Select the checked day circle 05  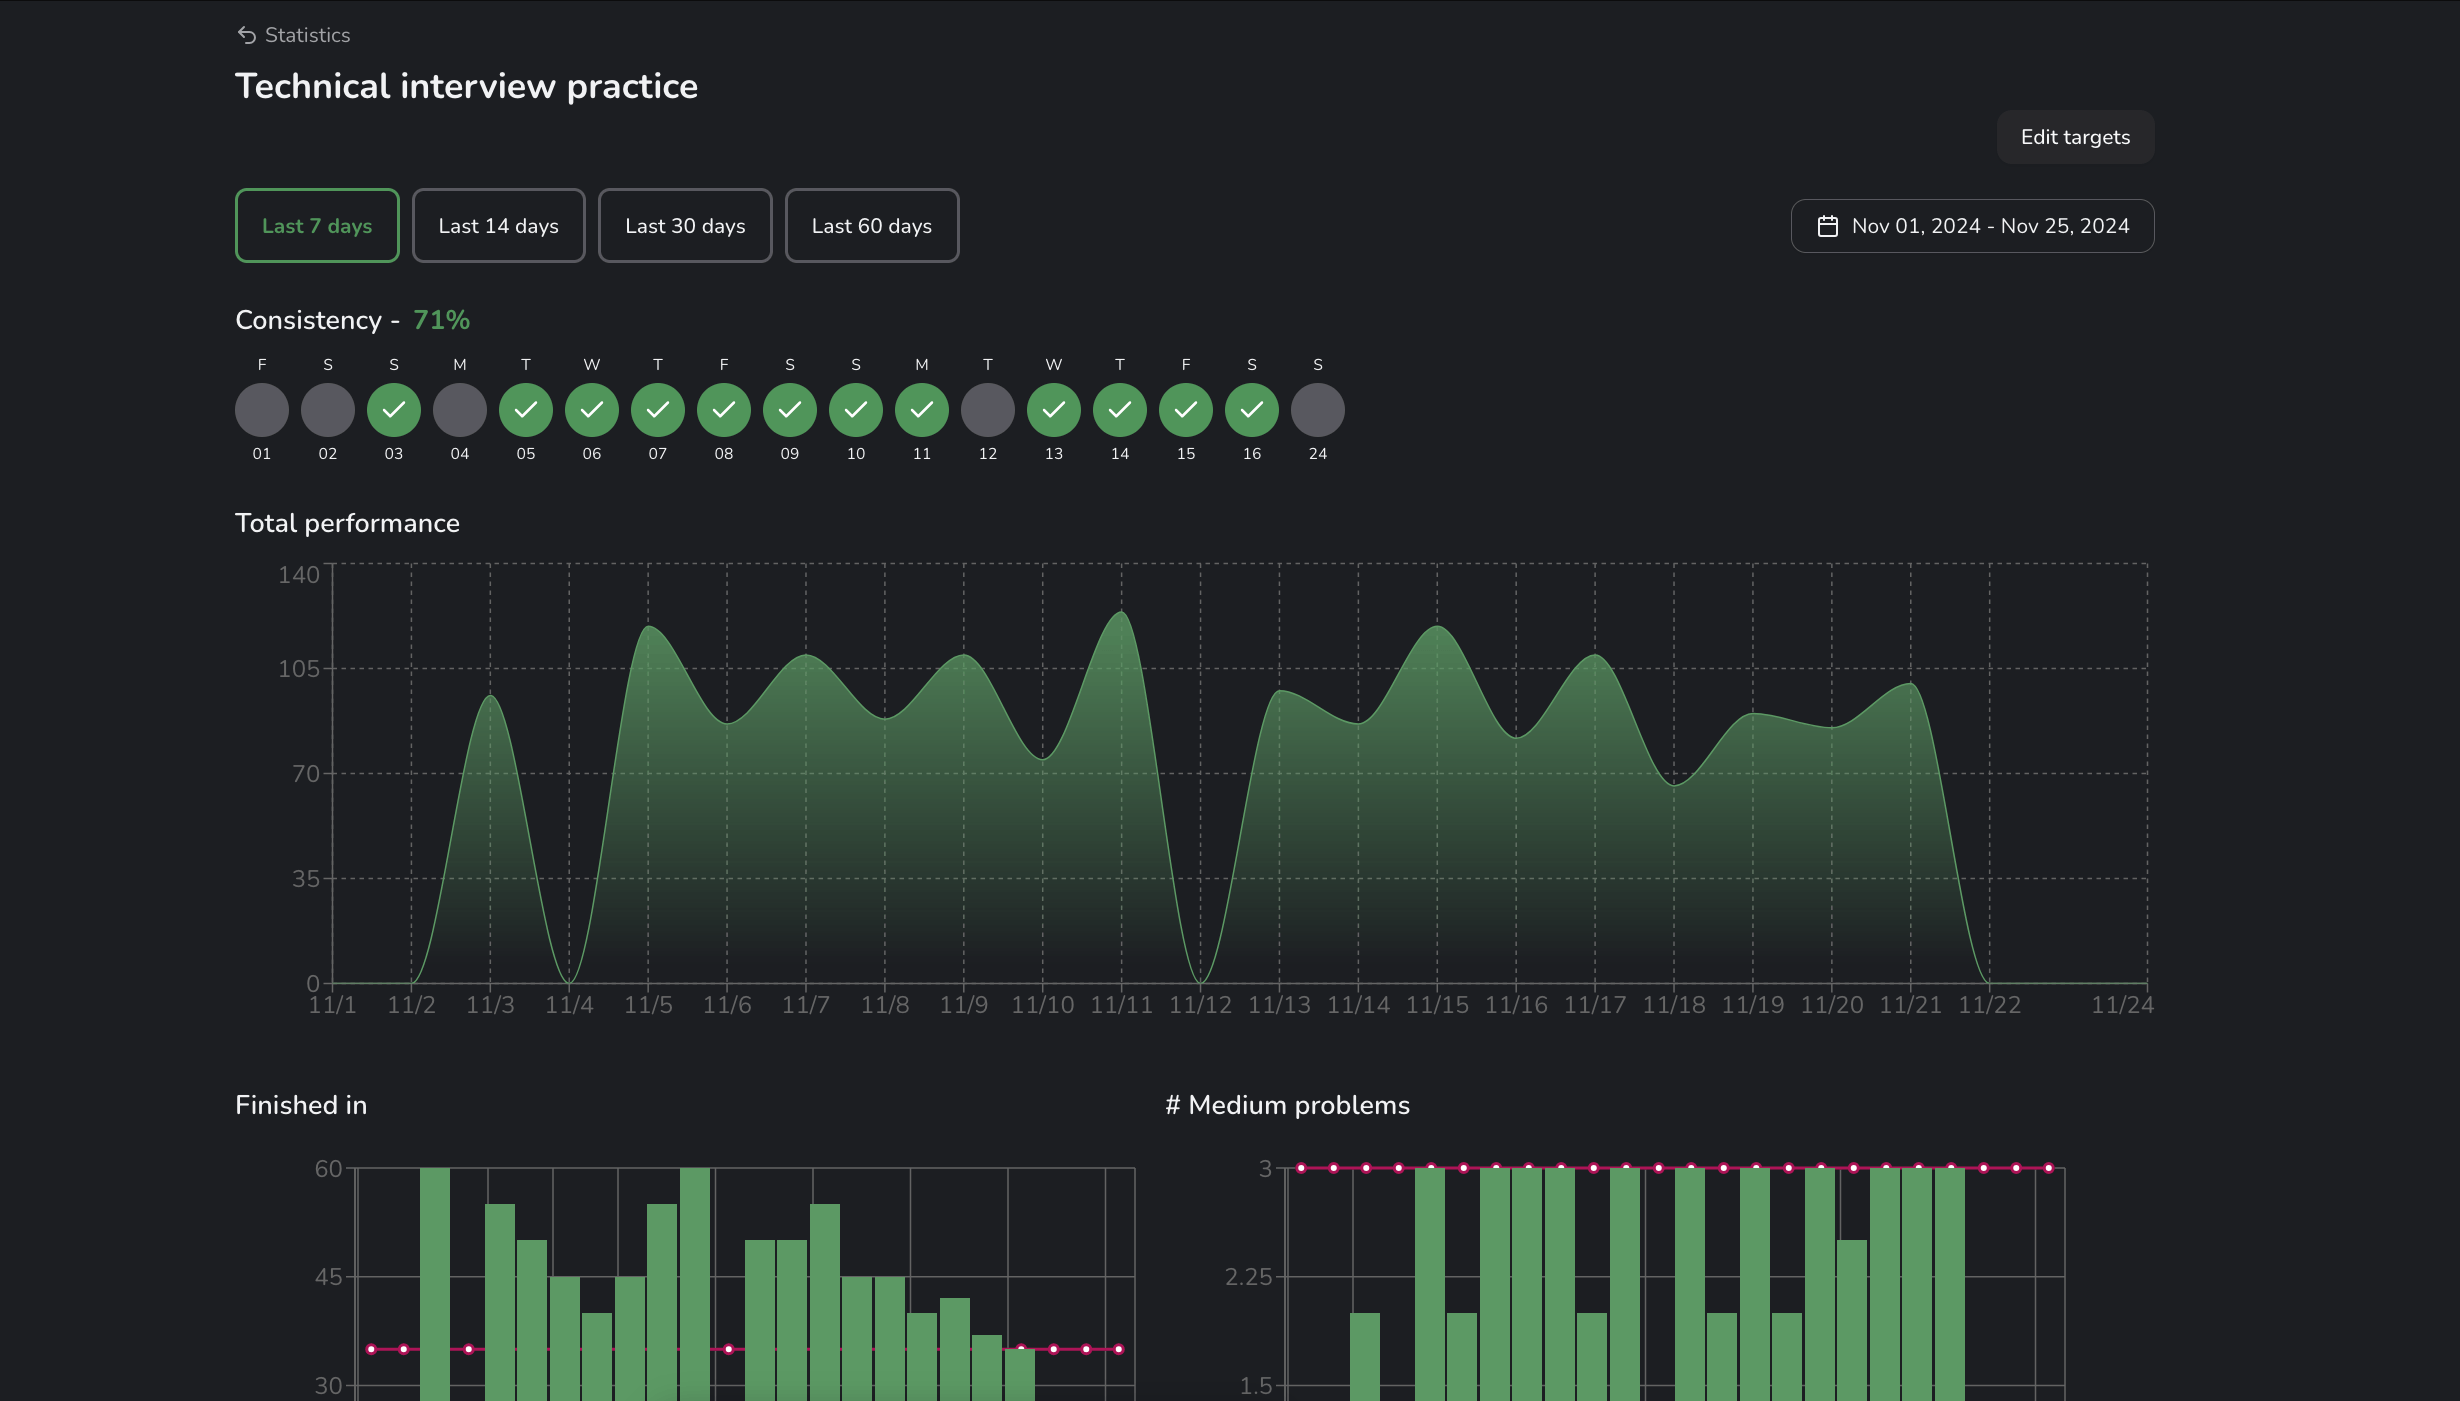point(526,410)
